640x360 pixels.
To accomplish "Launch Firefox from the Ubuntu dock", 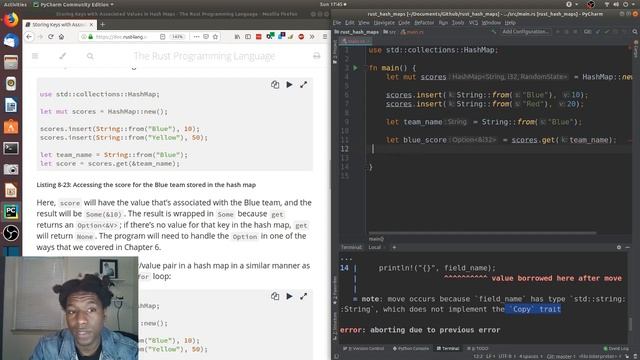I will [x=11, y=19].
